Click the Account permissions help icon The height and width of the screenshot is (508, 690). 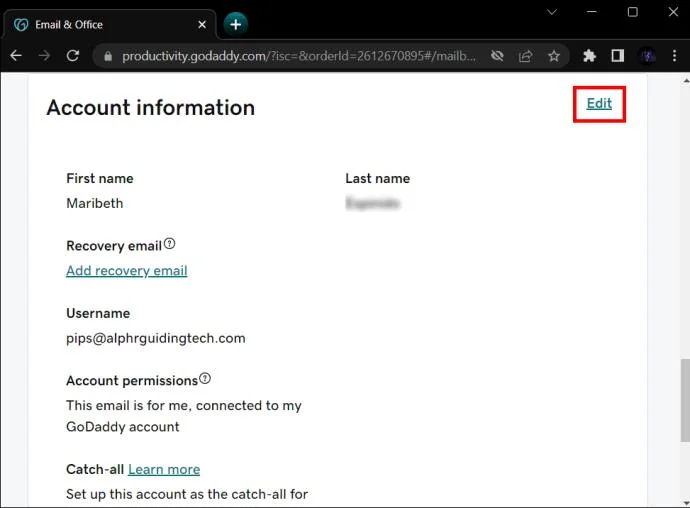205,379
